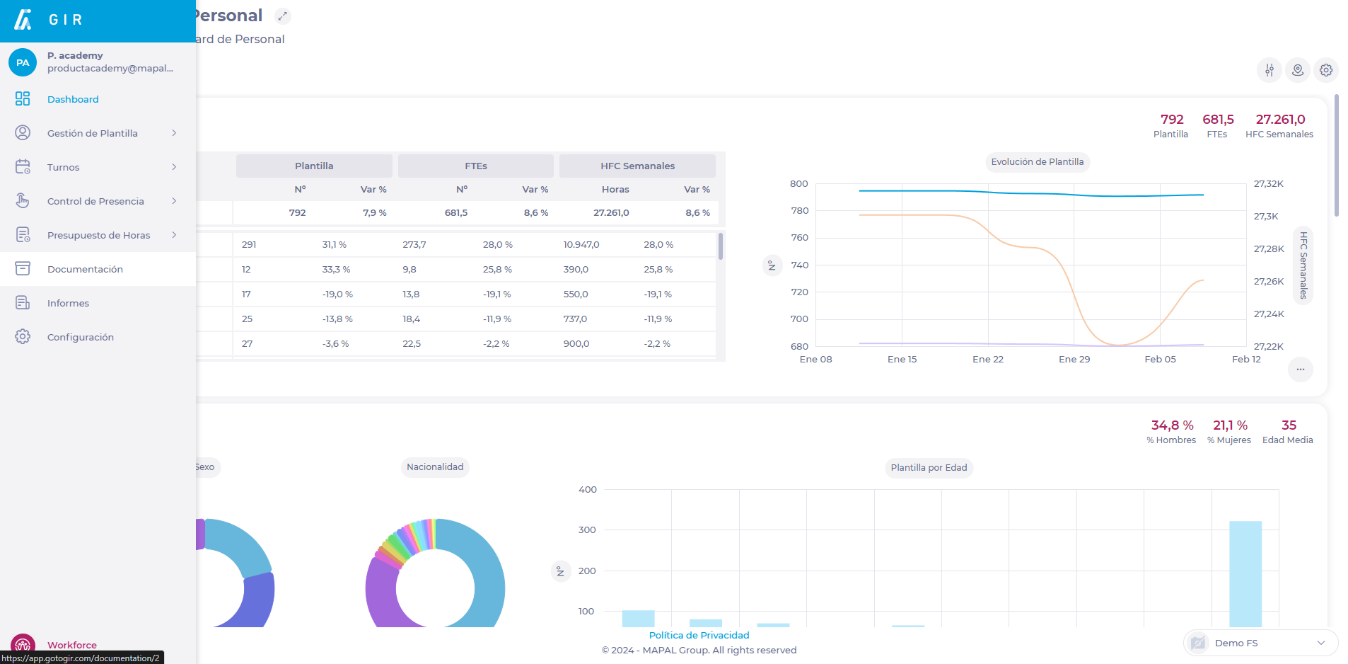
Task: Click the tallest bar in Plantilla por Edad
Action: click(1245, 573)
